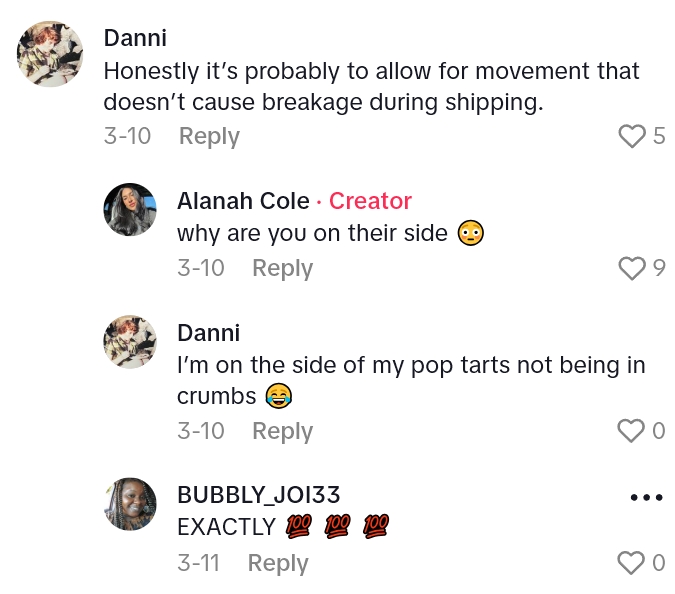Open Alanah Cole's profile avatar
Image resolution: width=675 pixels, height=594 pixels.
click(130, 210)
